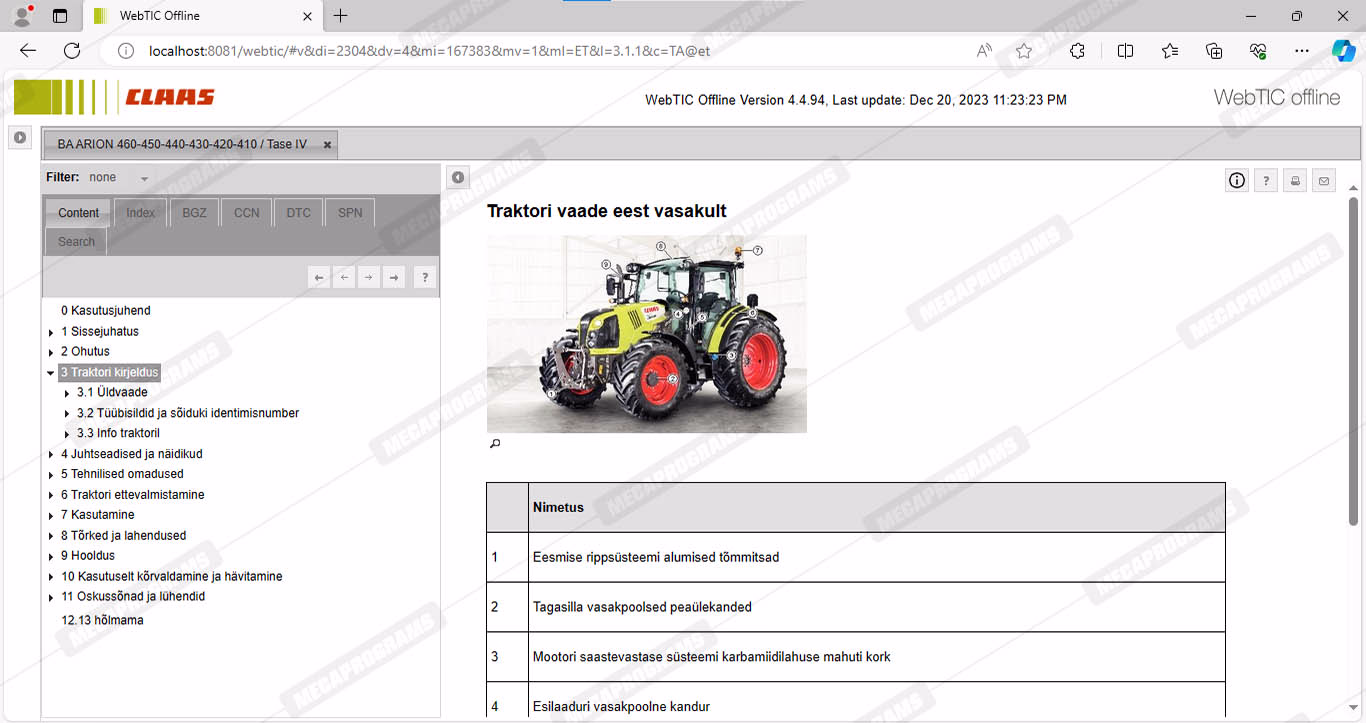
Task: Click the tractor front-left view image
Action: [x=646, y=334]
